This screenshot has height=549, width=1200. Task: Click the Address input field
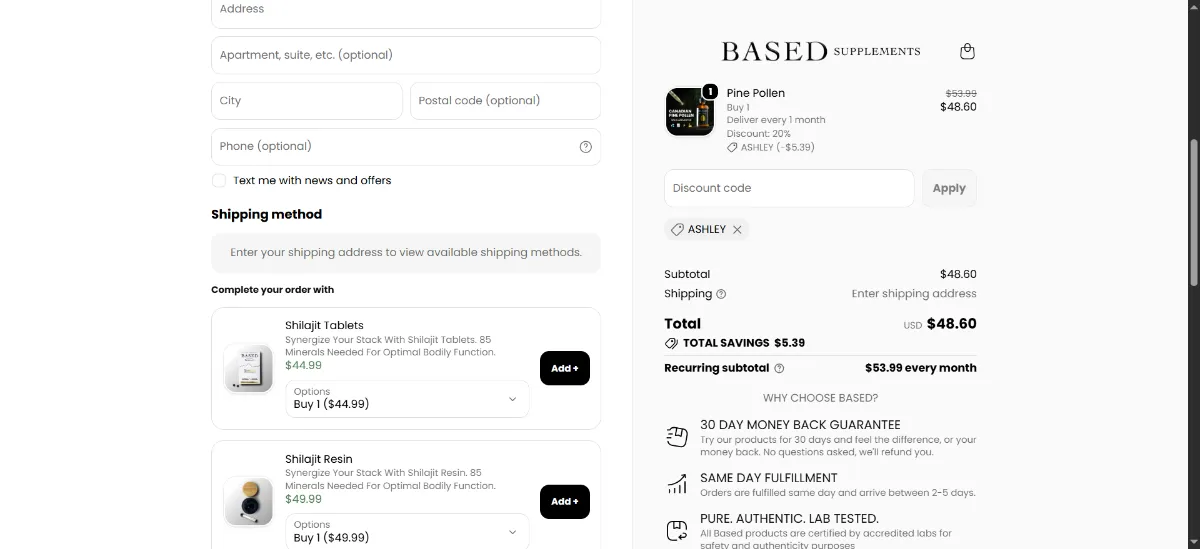[x=406, y=12]
